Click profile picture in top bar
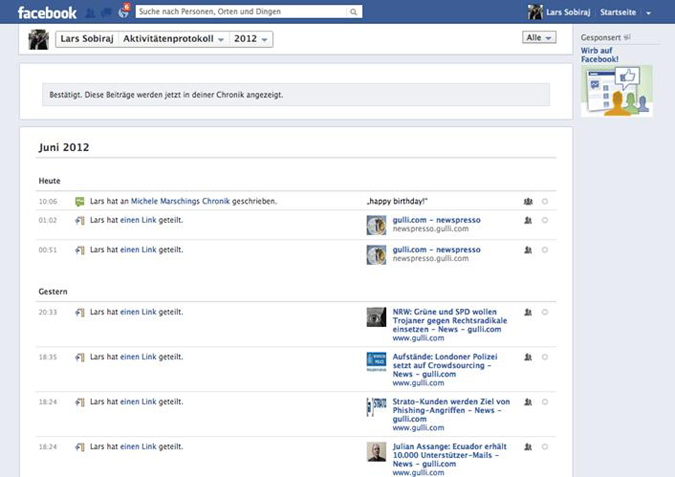 coord(535,12)
